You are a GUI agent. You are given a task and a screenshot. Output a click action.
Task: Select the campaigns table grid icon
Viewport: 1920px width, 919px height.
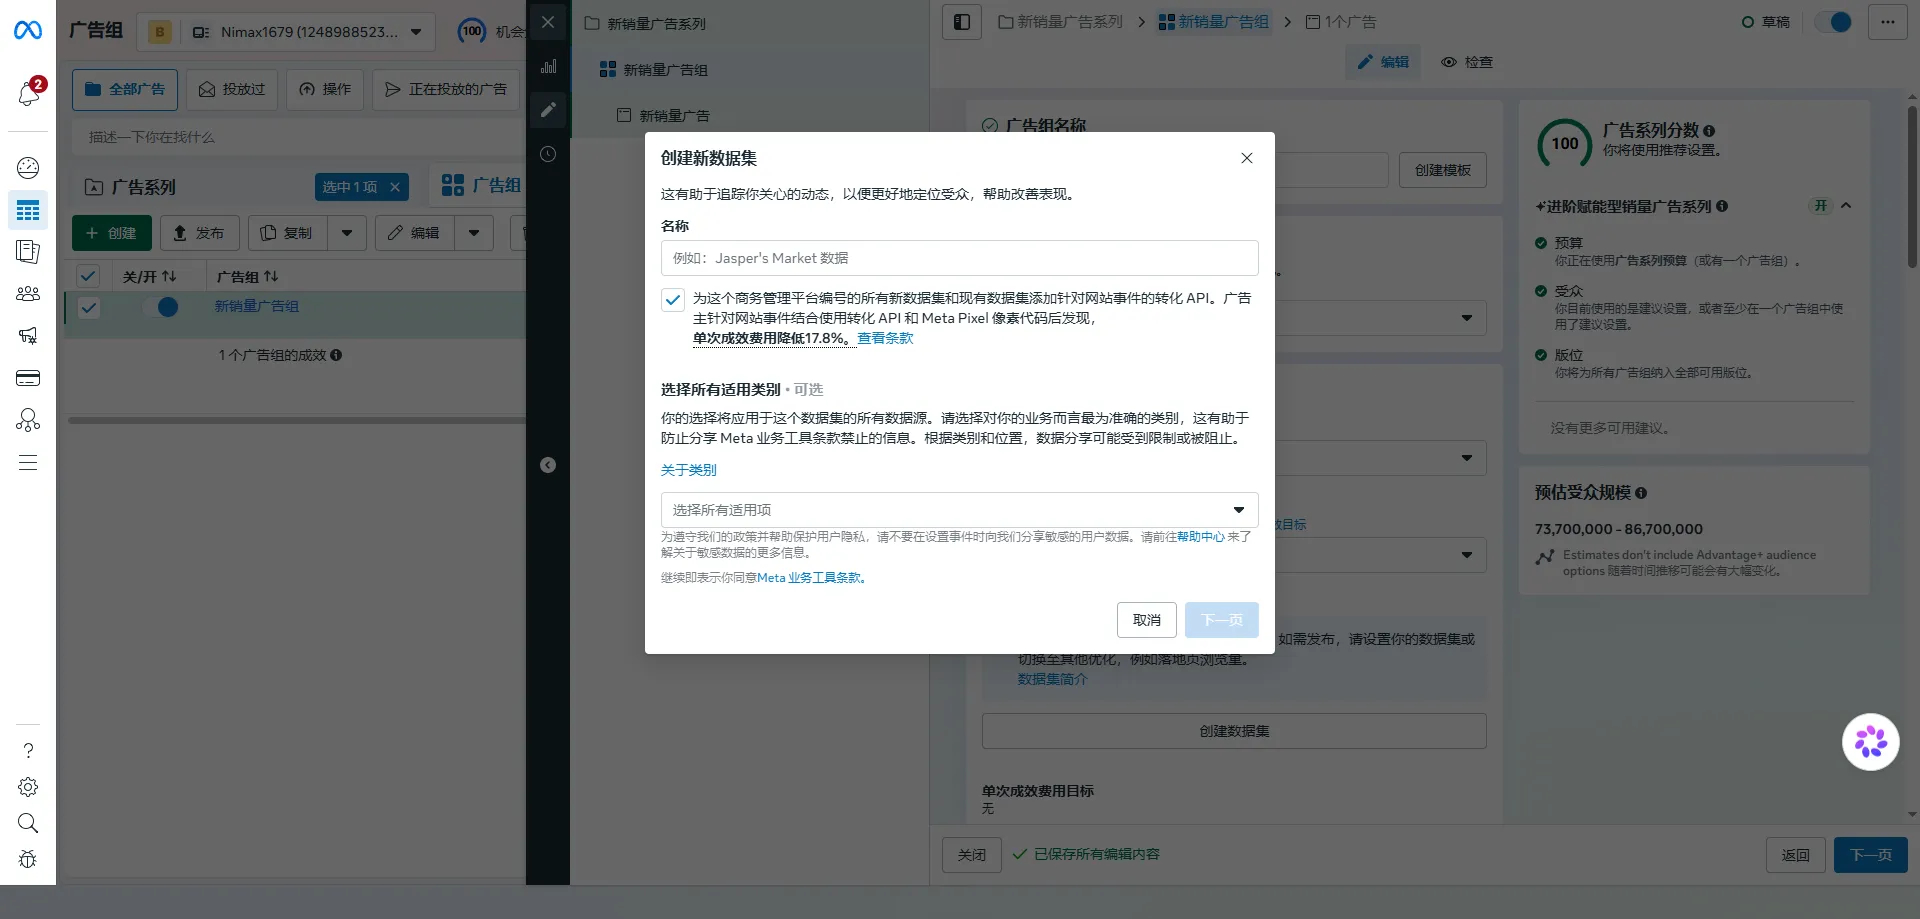tap(28, 210)
